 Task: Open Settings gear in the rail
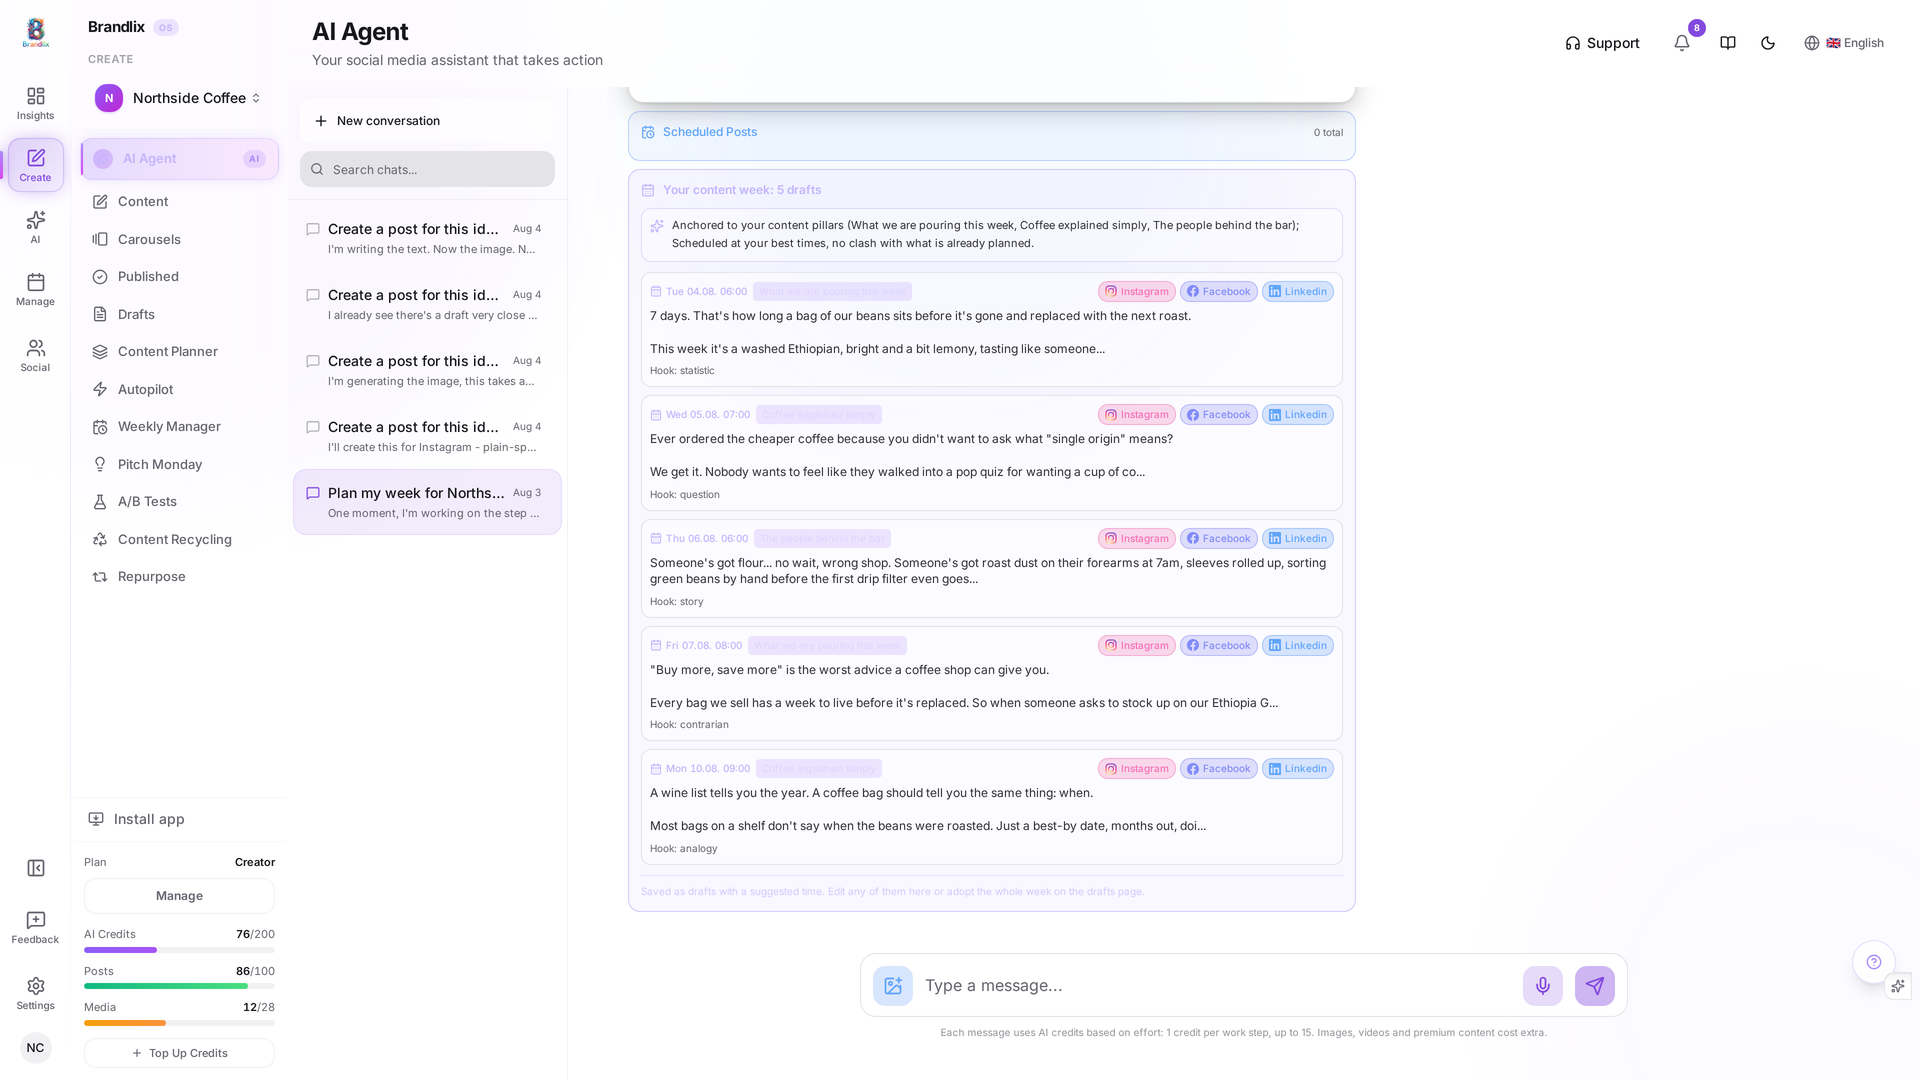(35, 993)
